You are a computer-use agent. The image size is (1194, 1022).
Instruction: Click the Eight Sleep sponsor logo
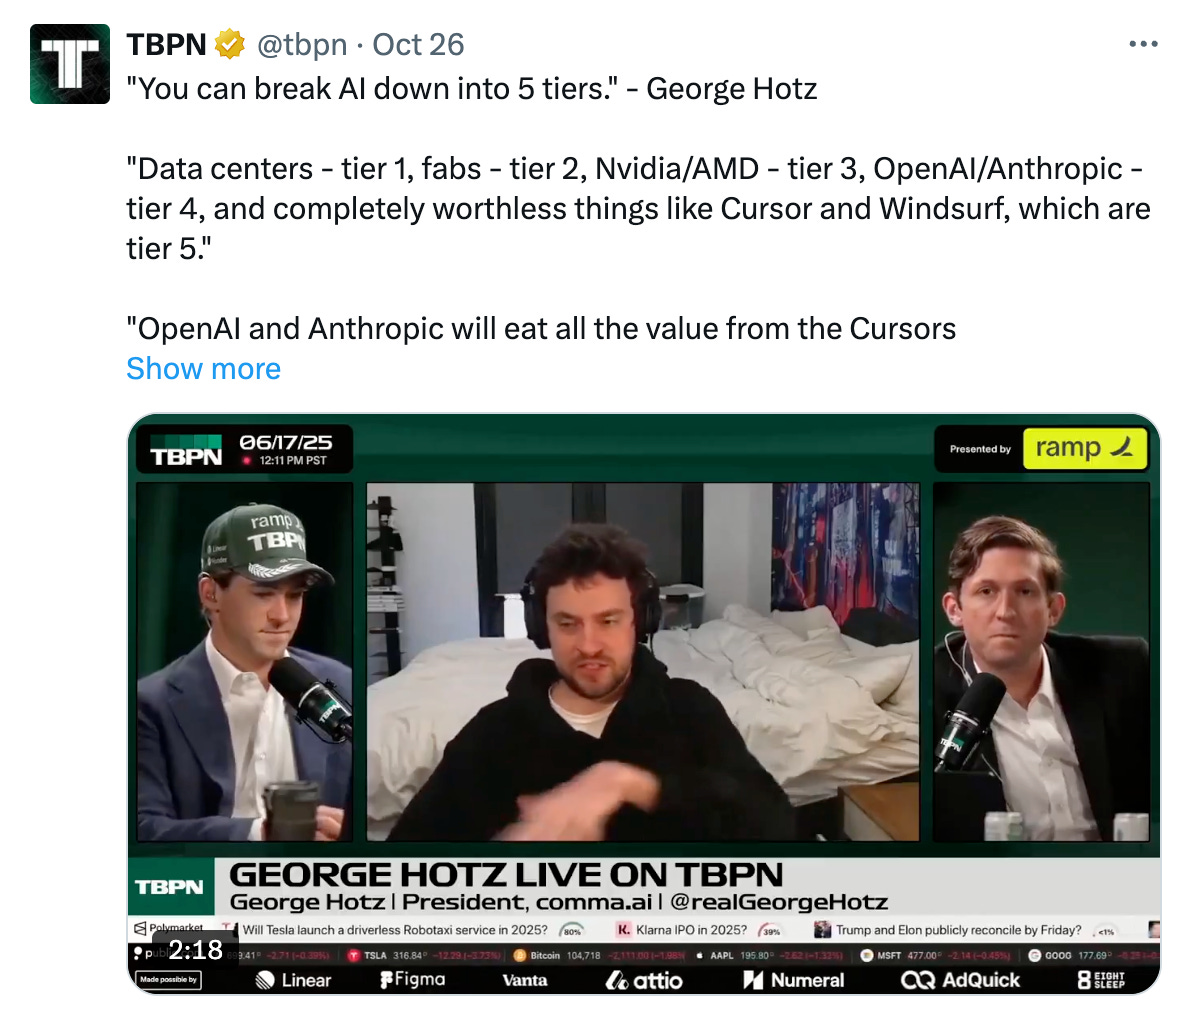1101,980
